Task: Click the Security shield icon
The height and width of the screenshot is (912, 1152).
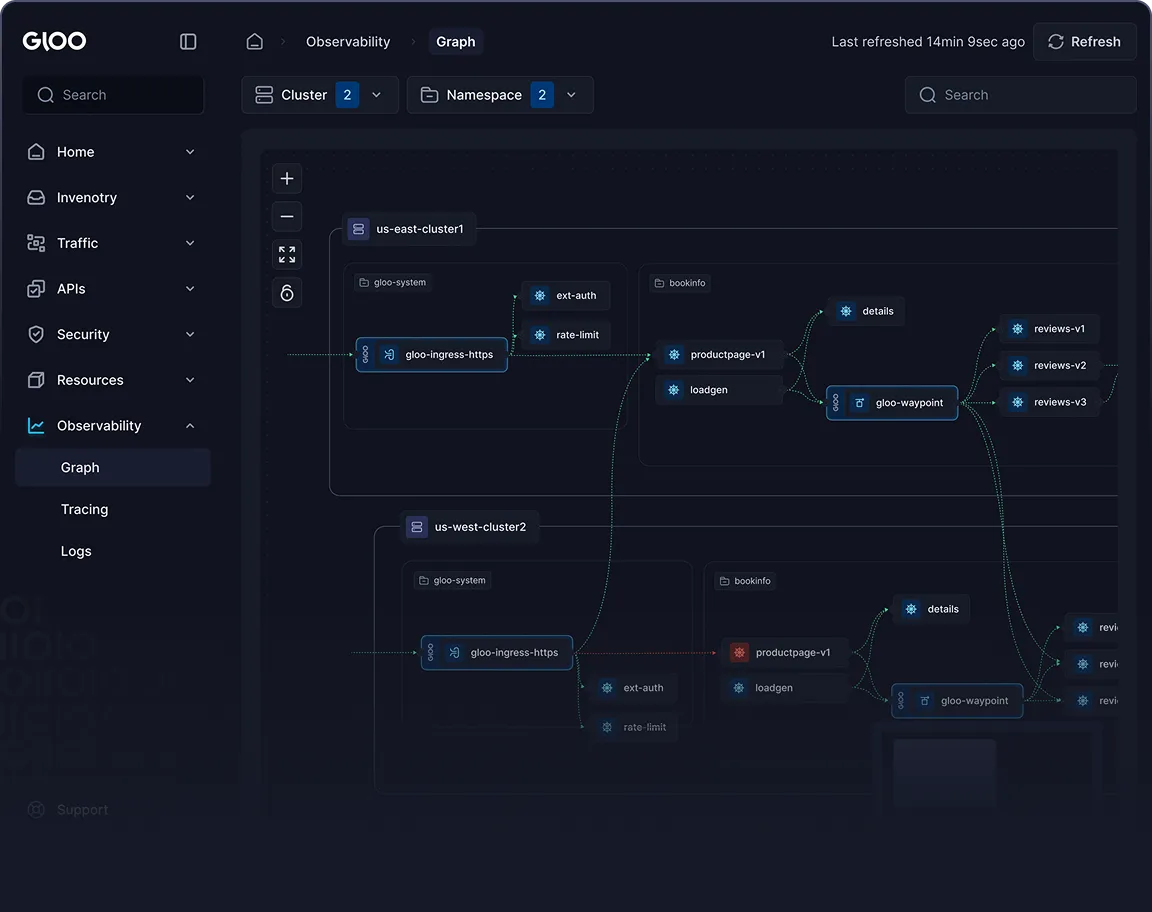Action: point(36,334)
